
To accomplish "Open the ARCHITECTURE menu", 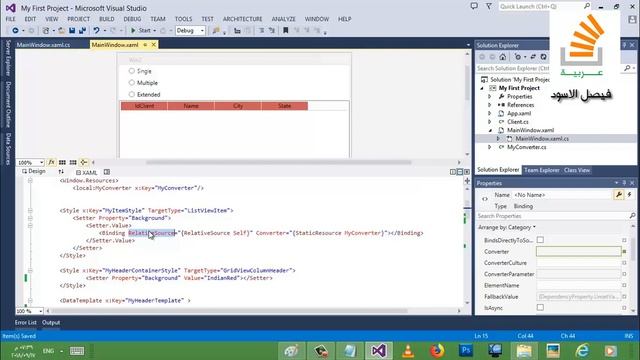I will tap(242, 19).
